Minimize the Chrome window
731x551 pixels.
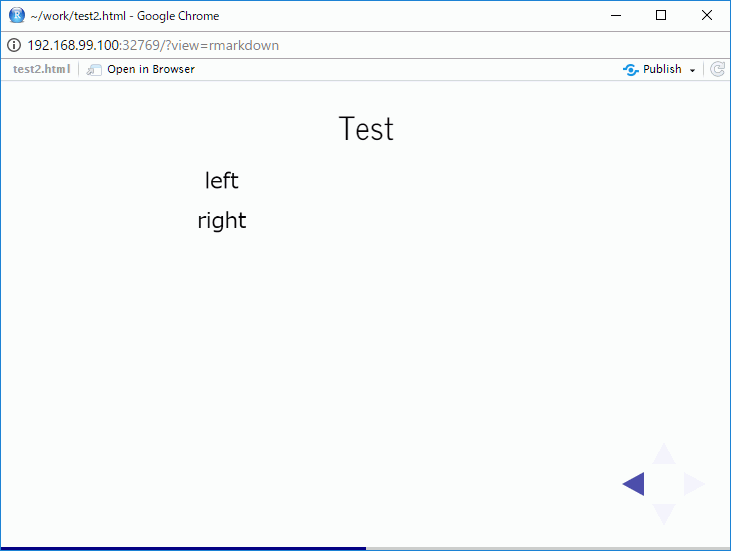[616, 15]
